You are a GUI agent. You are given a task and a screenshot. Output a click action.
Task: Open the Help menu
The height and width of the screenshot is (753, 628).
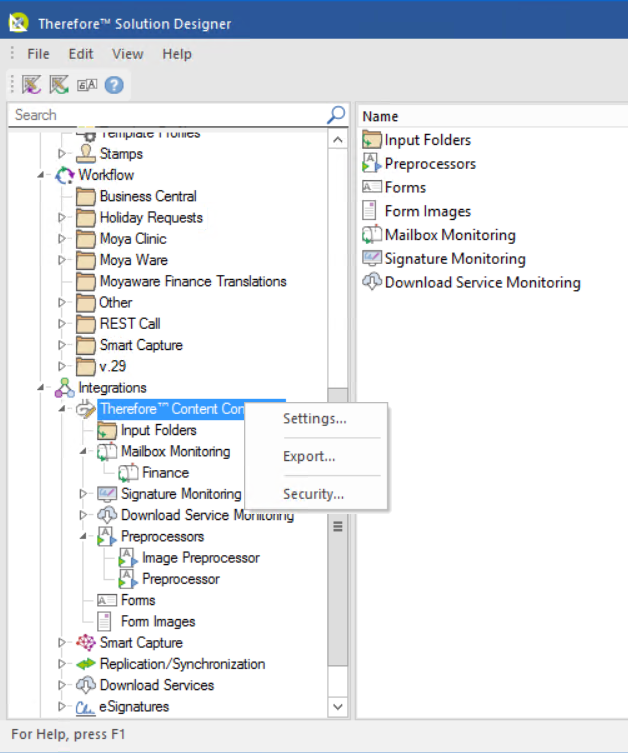(177, 54)
